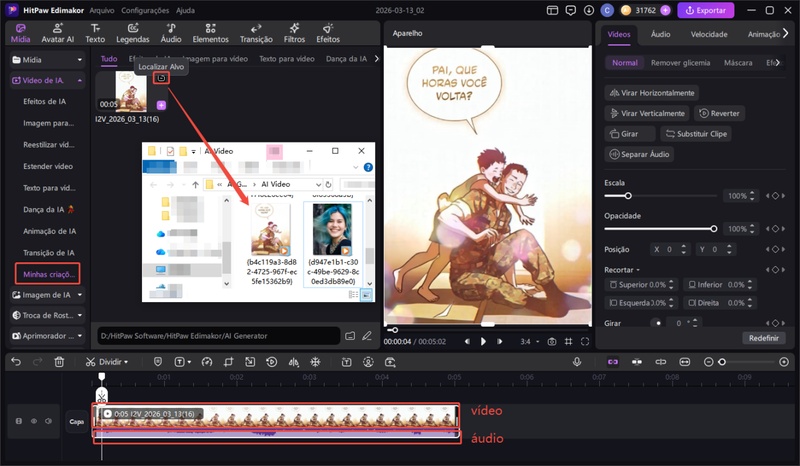Select the crop tool in the timeline toolbar
The image size is (800, 466).
tap(228, 362)
